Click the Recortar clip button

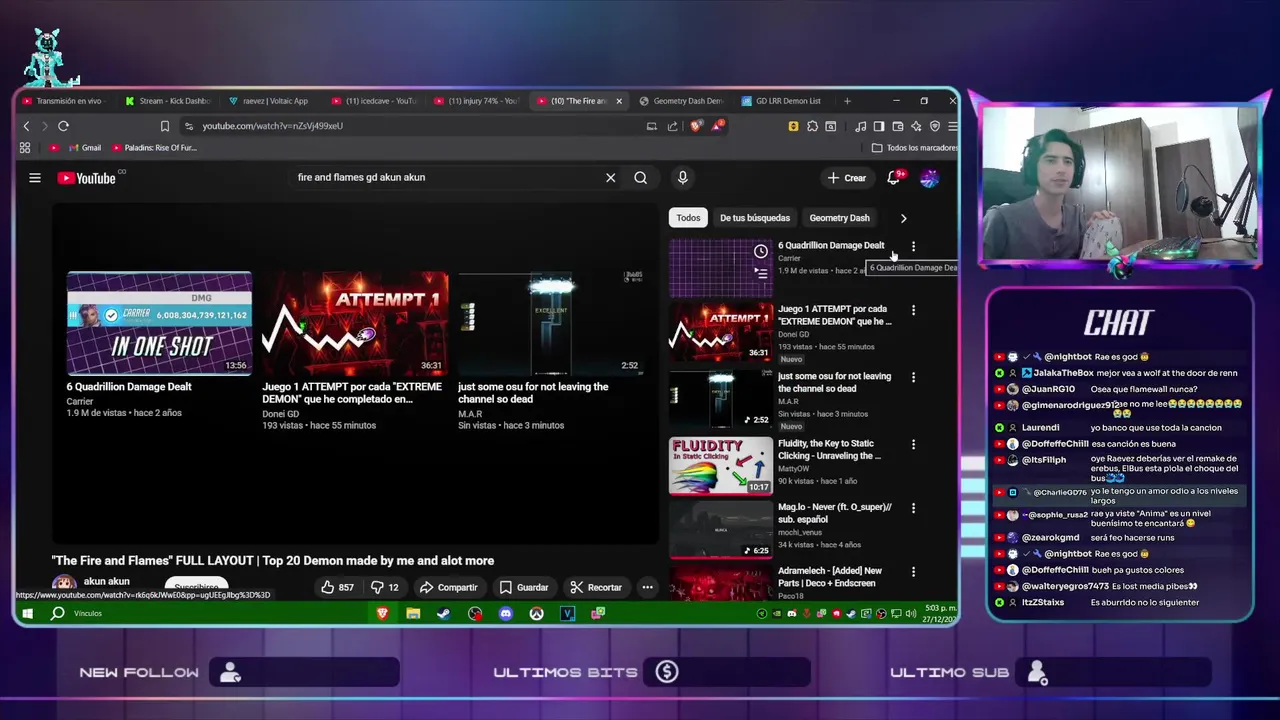pos(595,587)
